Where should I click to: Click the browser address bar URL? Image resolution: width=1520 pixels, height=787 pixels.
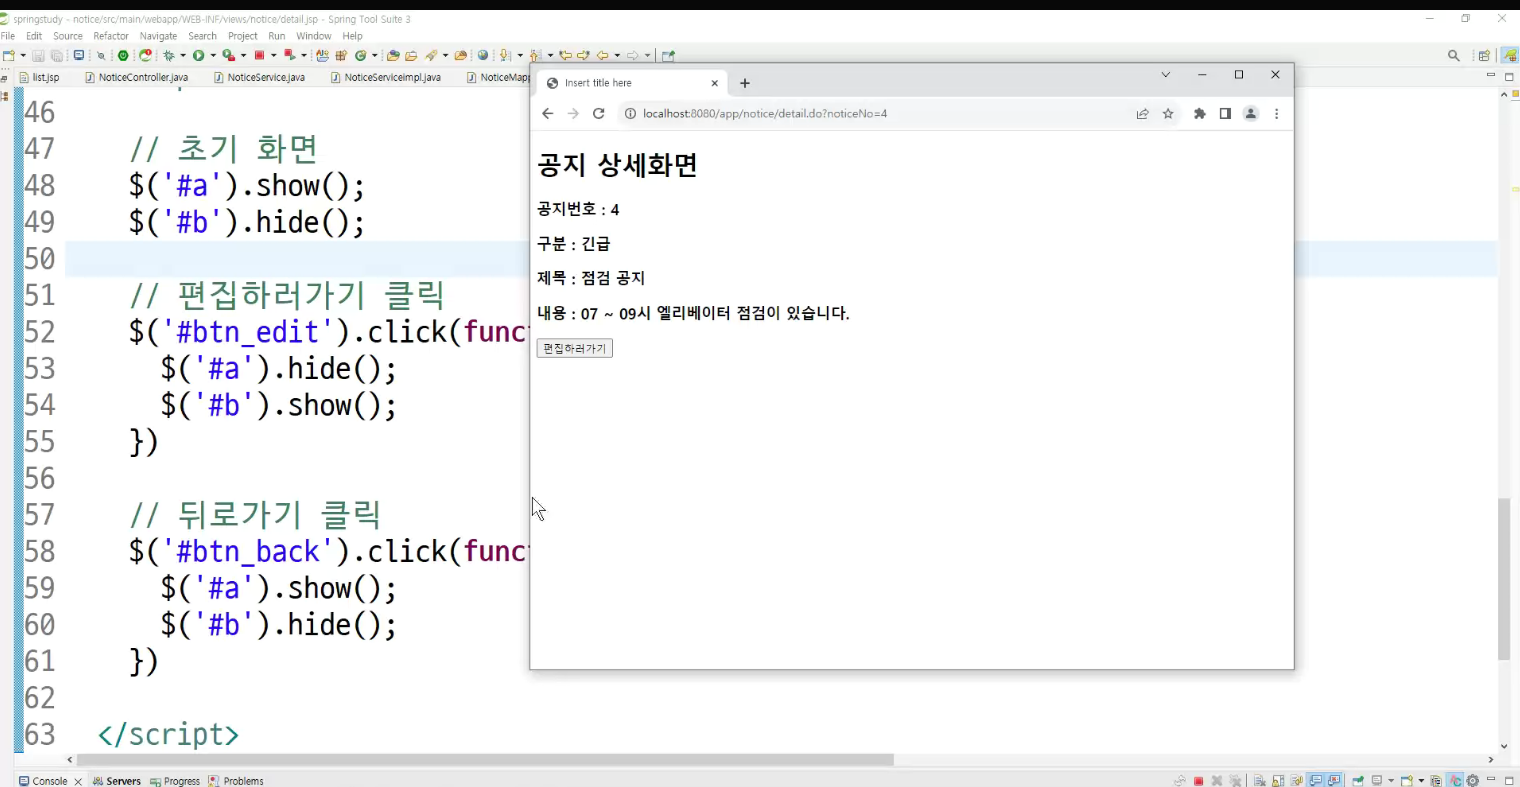click(765, 114)
